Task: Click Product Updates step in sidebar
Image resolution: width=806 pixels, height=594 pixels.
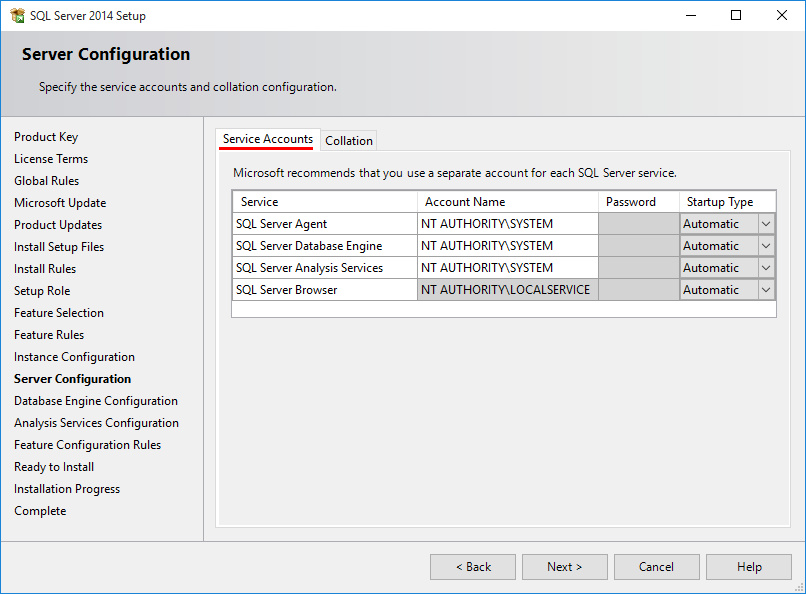Action: [58, 225]
